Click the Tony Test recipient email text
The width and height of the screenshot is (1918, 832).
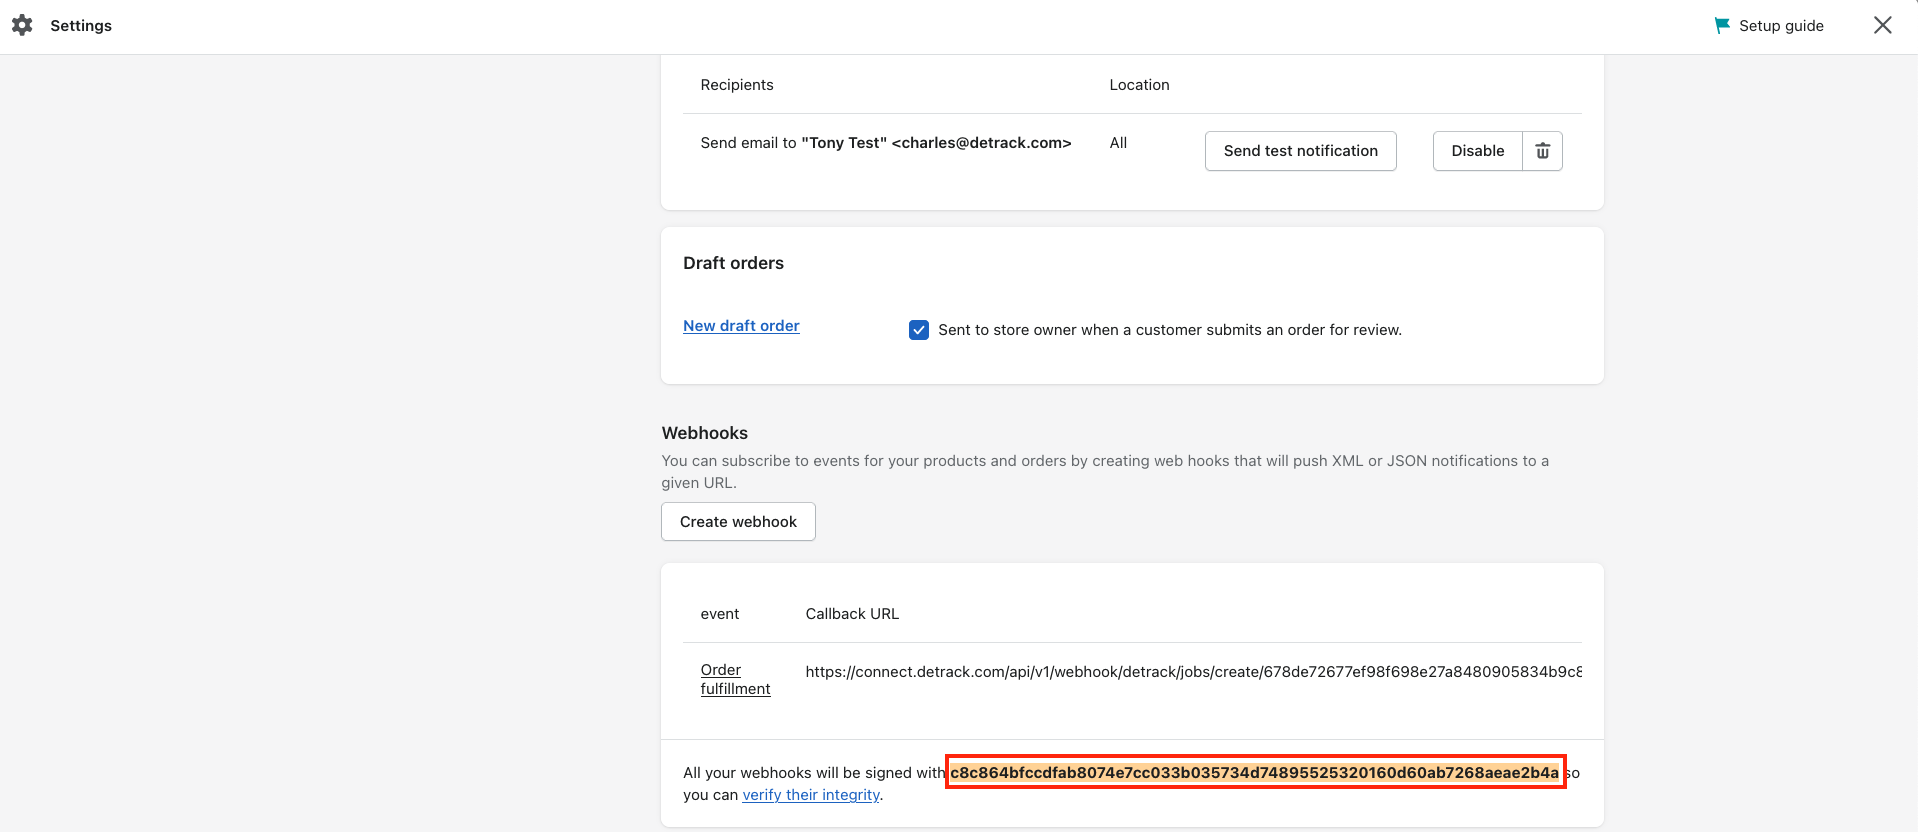pyautogui.click(x=885, y=143)
